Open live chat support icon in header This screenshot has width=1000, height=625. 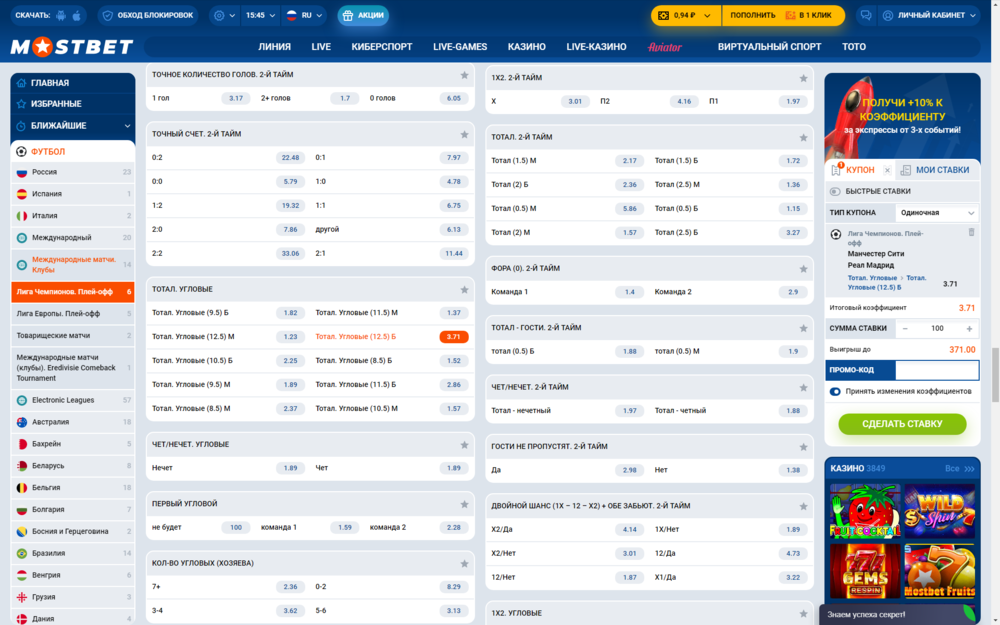pos(865,15)
